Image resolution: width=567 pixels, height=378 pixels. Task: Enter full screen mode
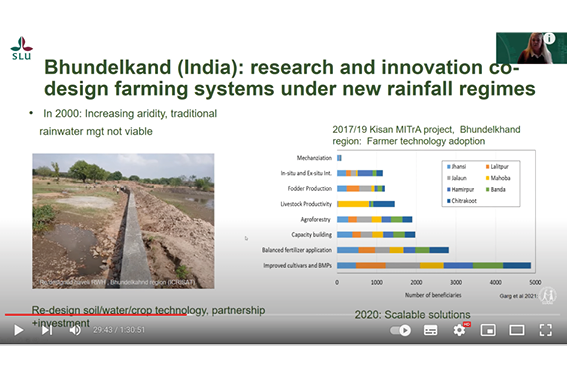545,330
